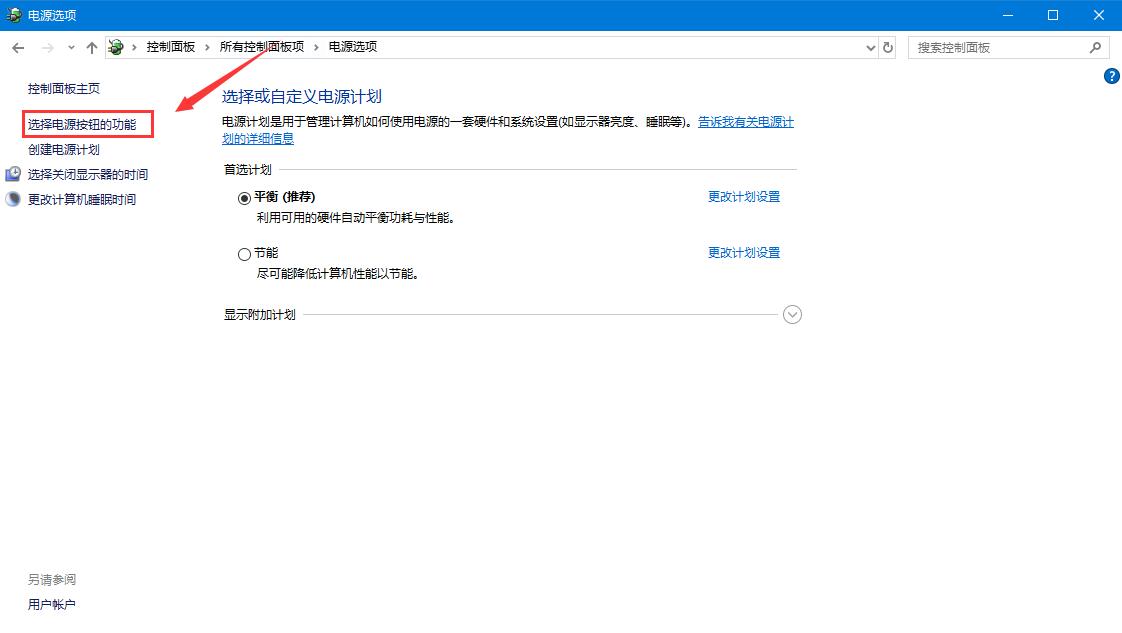Click the 创建电源计划 link
This screenshot has height=633, width=1122.
[64, 149]
